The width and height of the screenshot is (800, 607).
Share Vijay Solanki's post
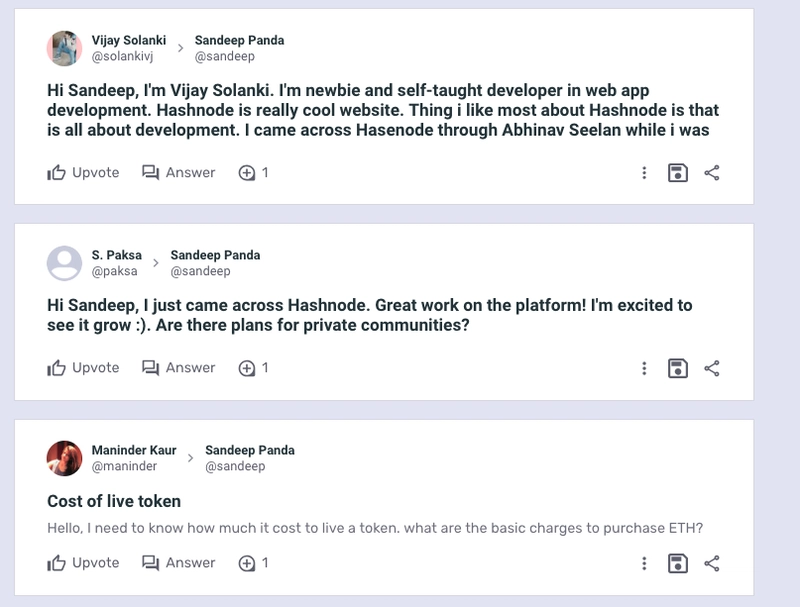[x=712, y=173]
